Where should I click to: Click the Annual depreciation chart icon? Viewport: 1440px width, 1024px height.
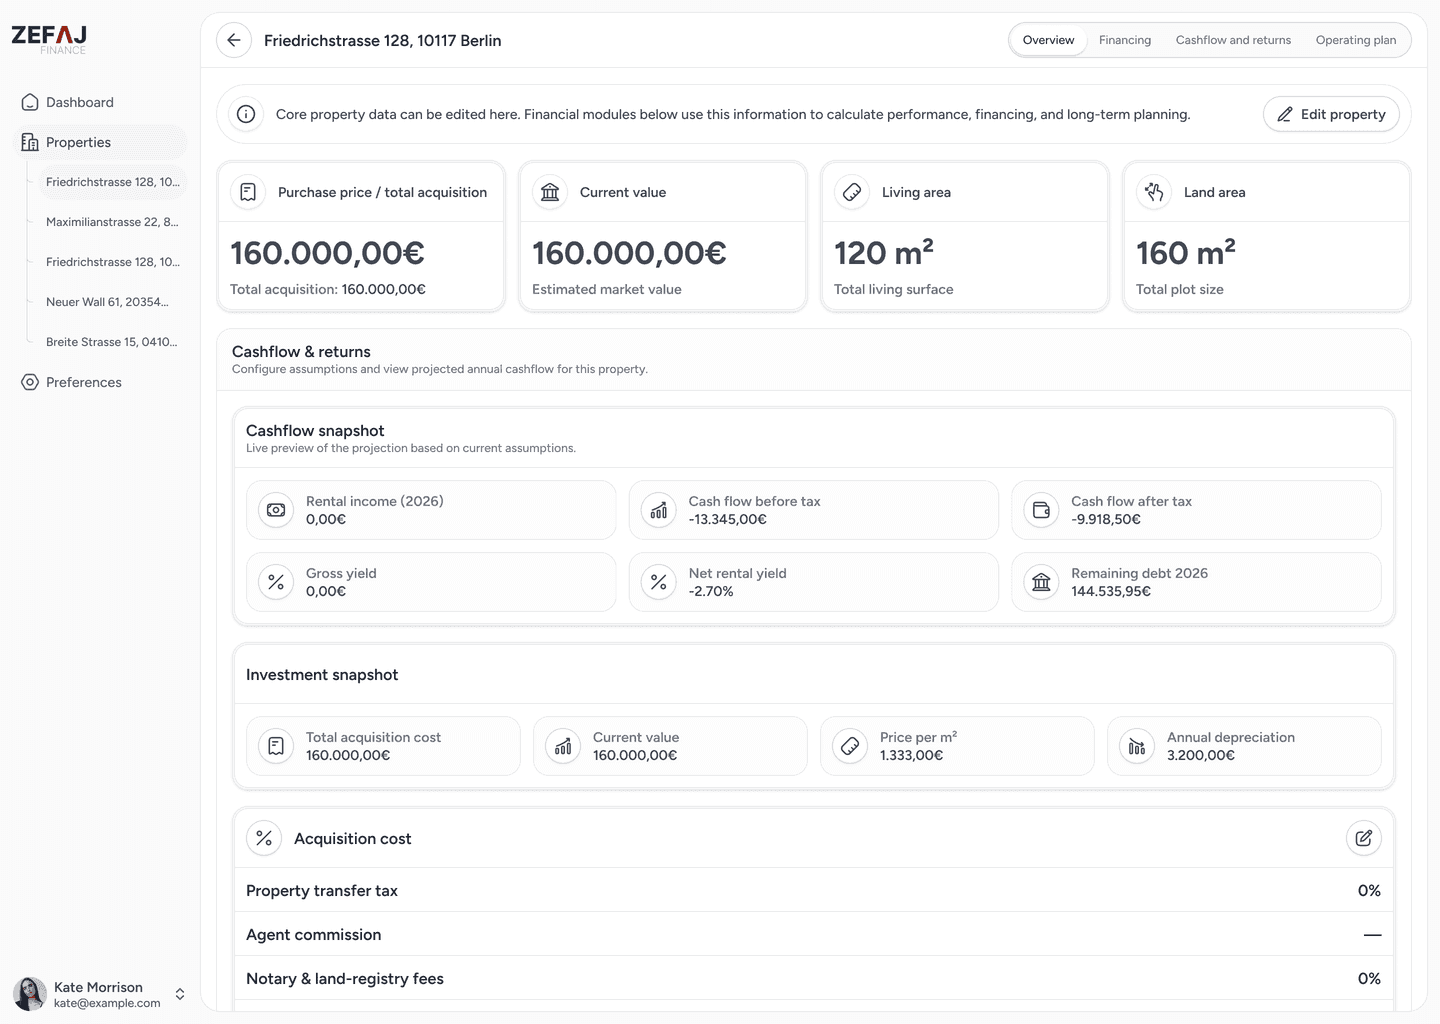[x=1137, y=746]
